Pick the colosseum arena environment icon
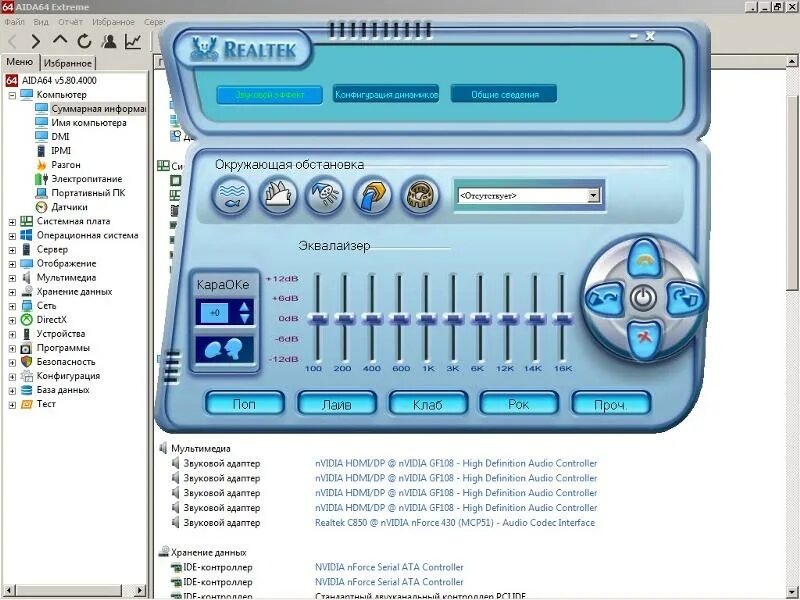This screenshot has width=800, height=600. point(419,195)
